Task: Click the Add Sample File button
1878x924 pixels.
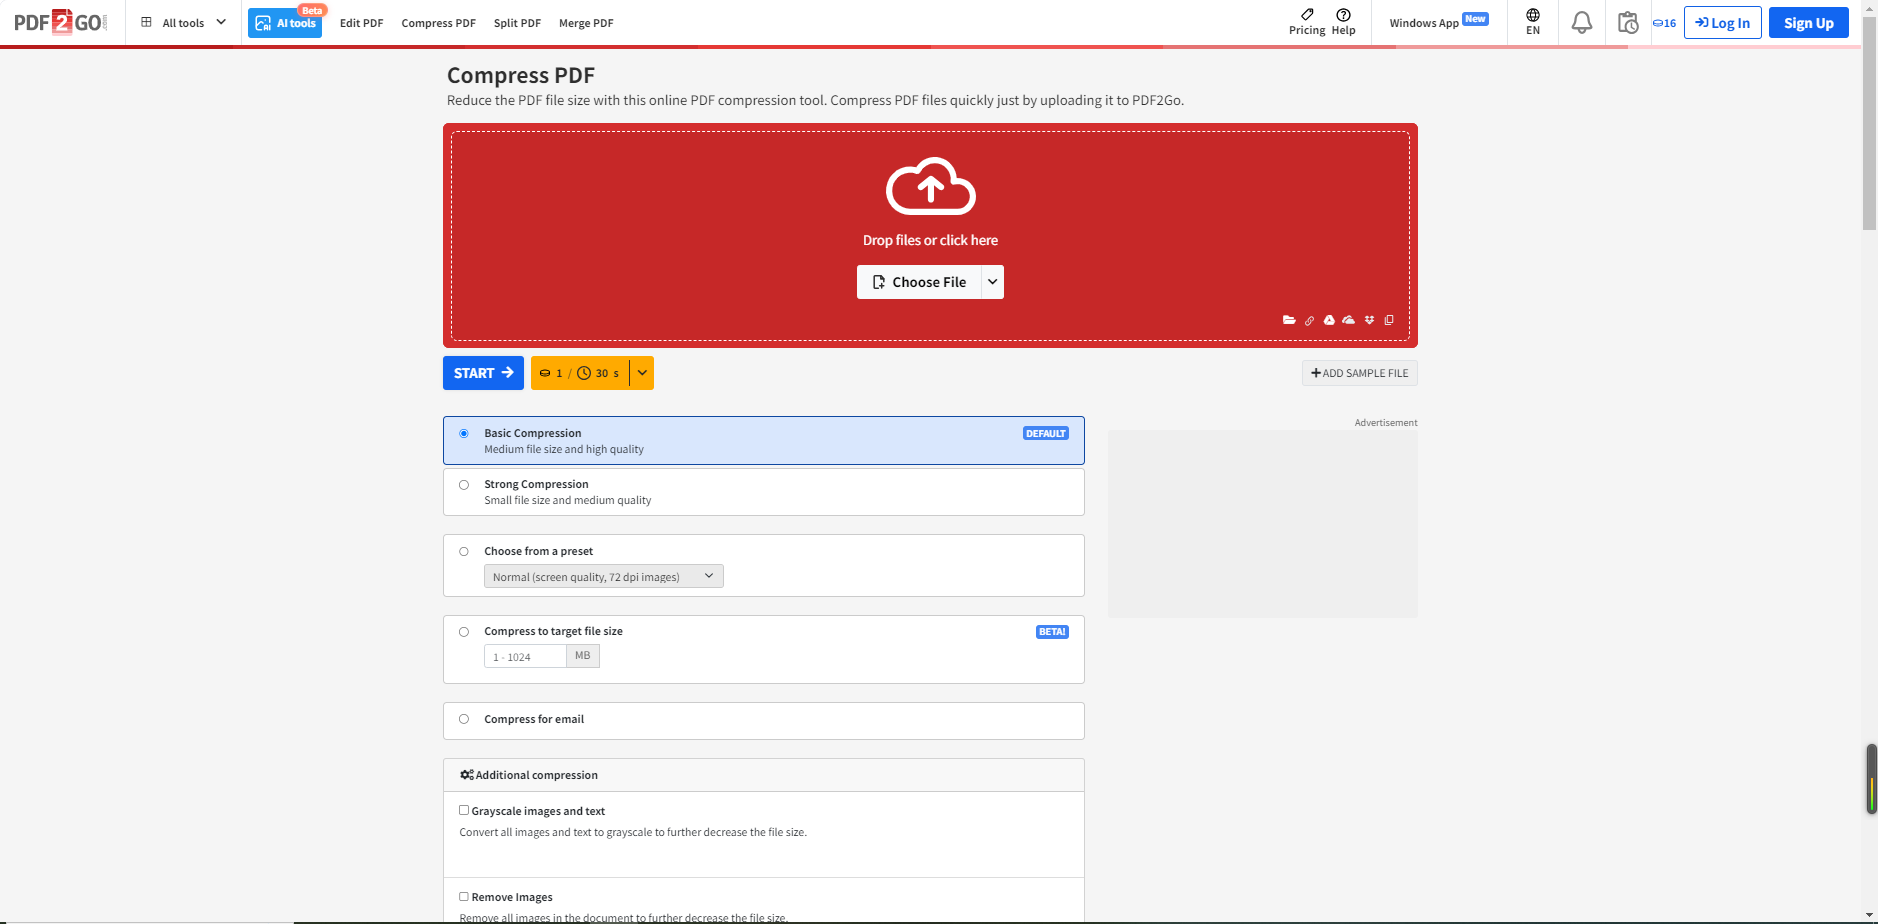Action: 1359,373
